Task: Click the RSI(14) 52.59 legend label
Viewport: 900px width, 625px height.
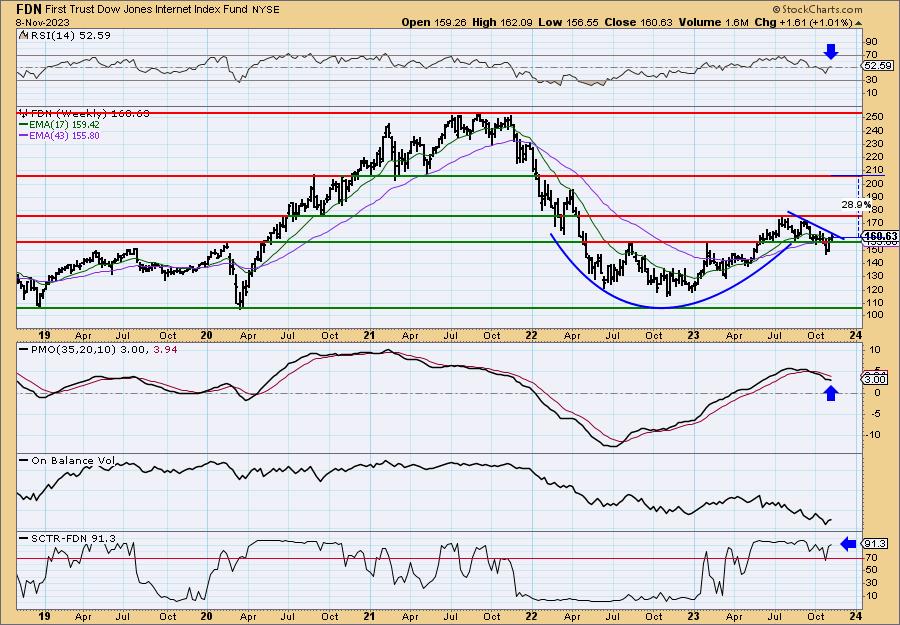Action: tap(71, 35)
